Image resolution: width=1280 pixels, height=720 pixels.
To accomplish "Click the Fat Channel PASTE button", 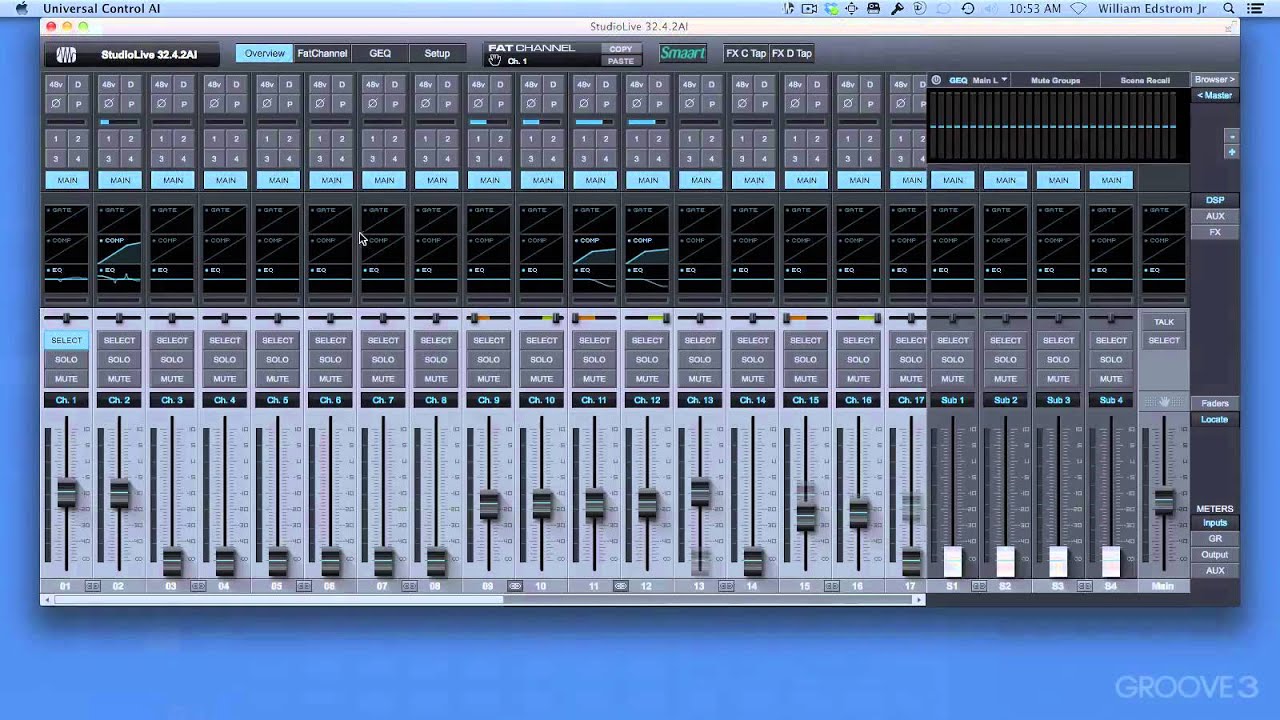I will [621, 61].
